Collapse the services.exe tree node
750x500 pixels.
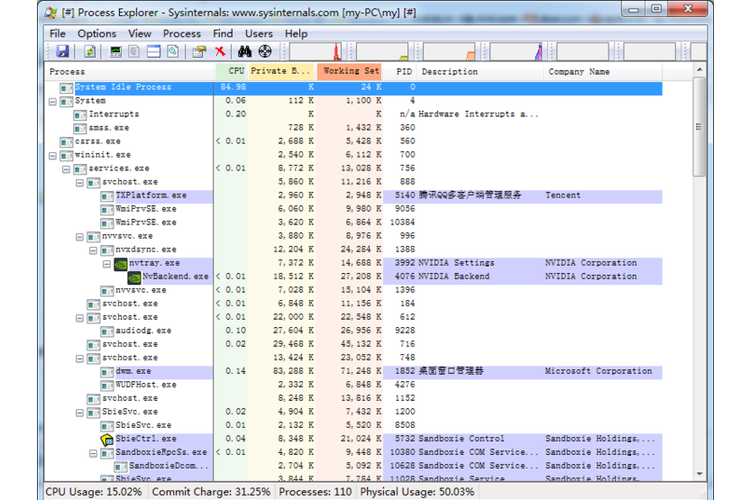coord(66,169)
